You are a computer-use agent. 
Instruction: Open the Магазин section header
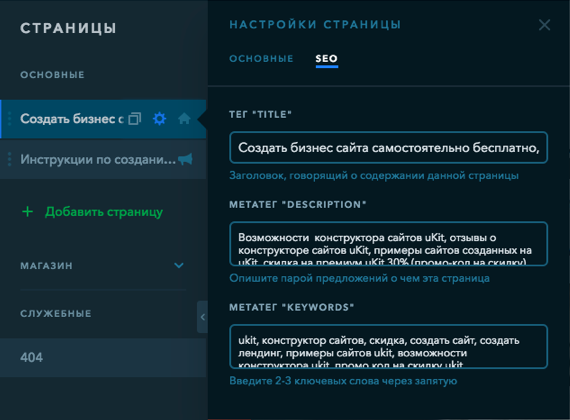tap(46, 266)
